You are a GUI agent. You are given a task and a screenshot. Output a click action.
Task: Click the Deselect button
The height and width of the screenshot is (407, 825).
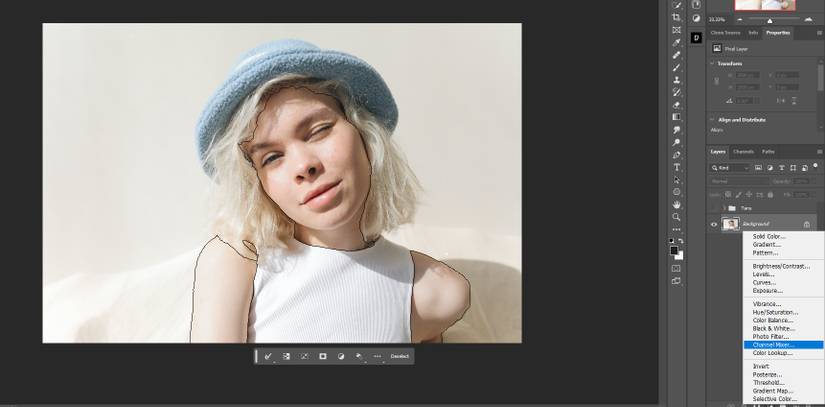(x=400, y=356)
